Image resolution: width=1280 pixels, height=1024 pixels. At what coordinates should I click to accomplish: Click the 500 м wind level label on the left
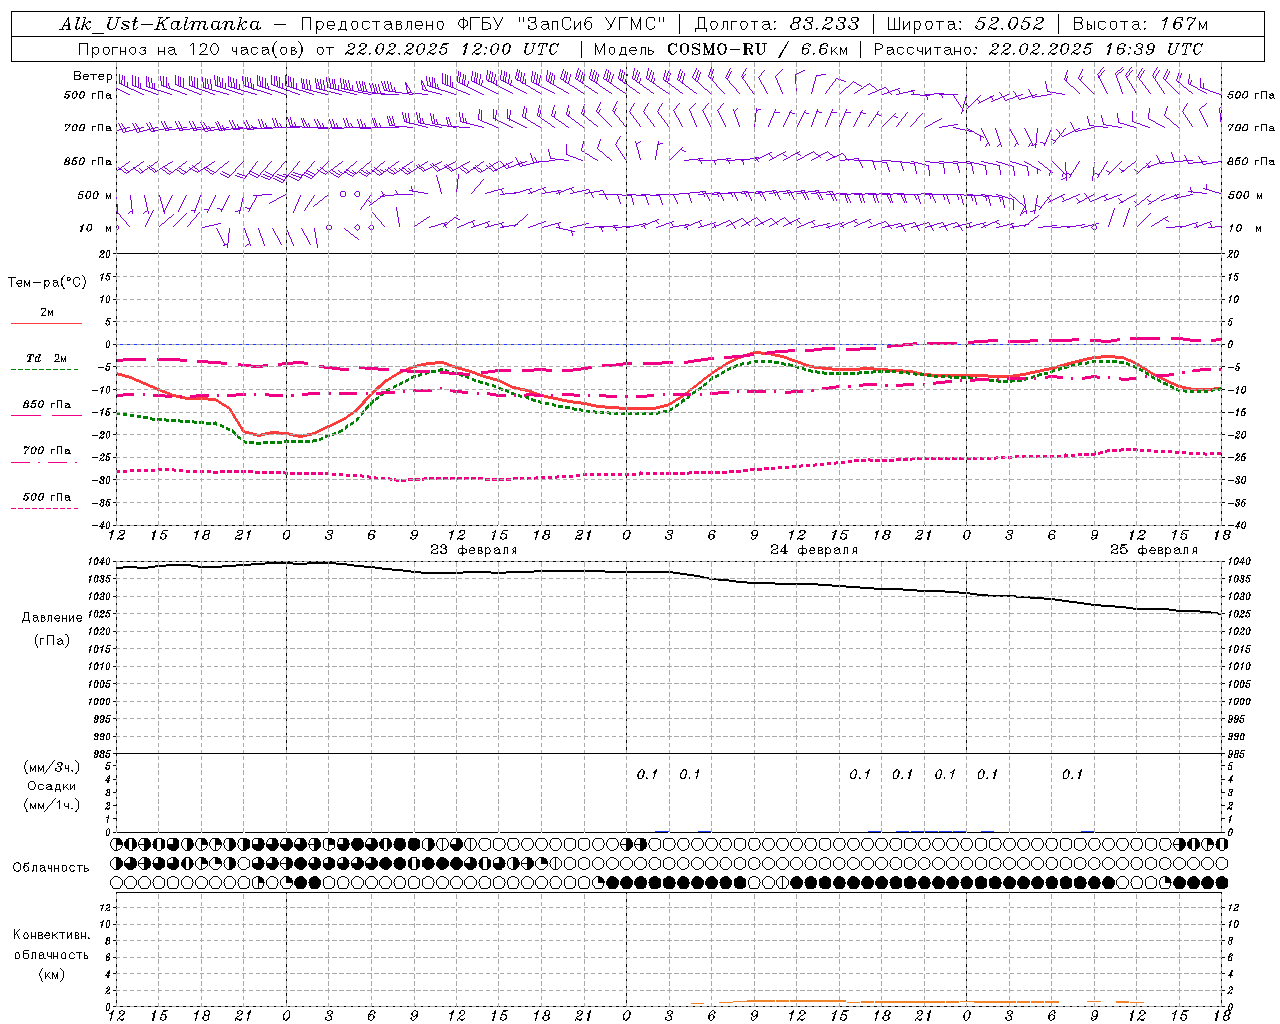pos(95,195)
